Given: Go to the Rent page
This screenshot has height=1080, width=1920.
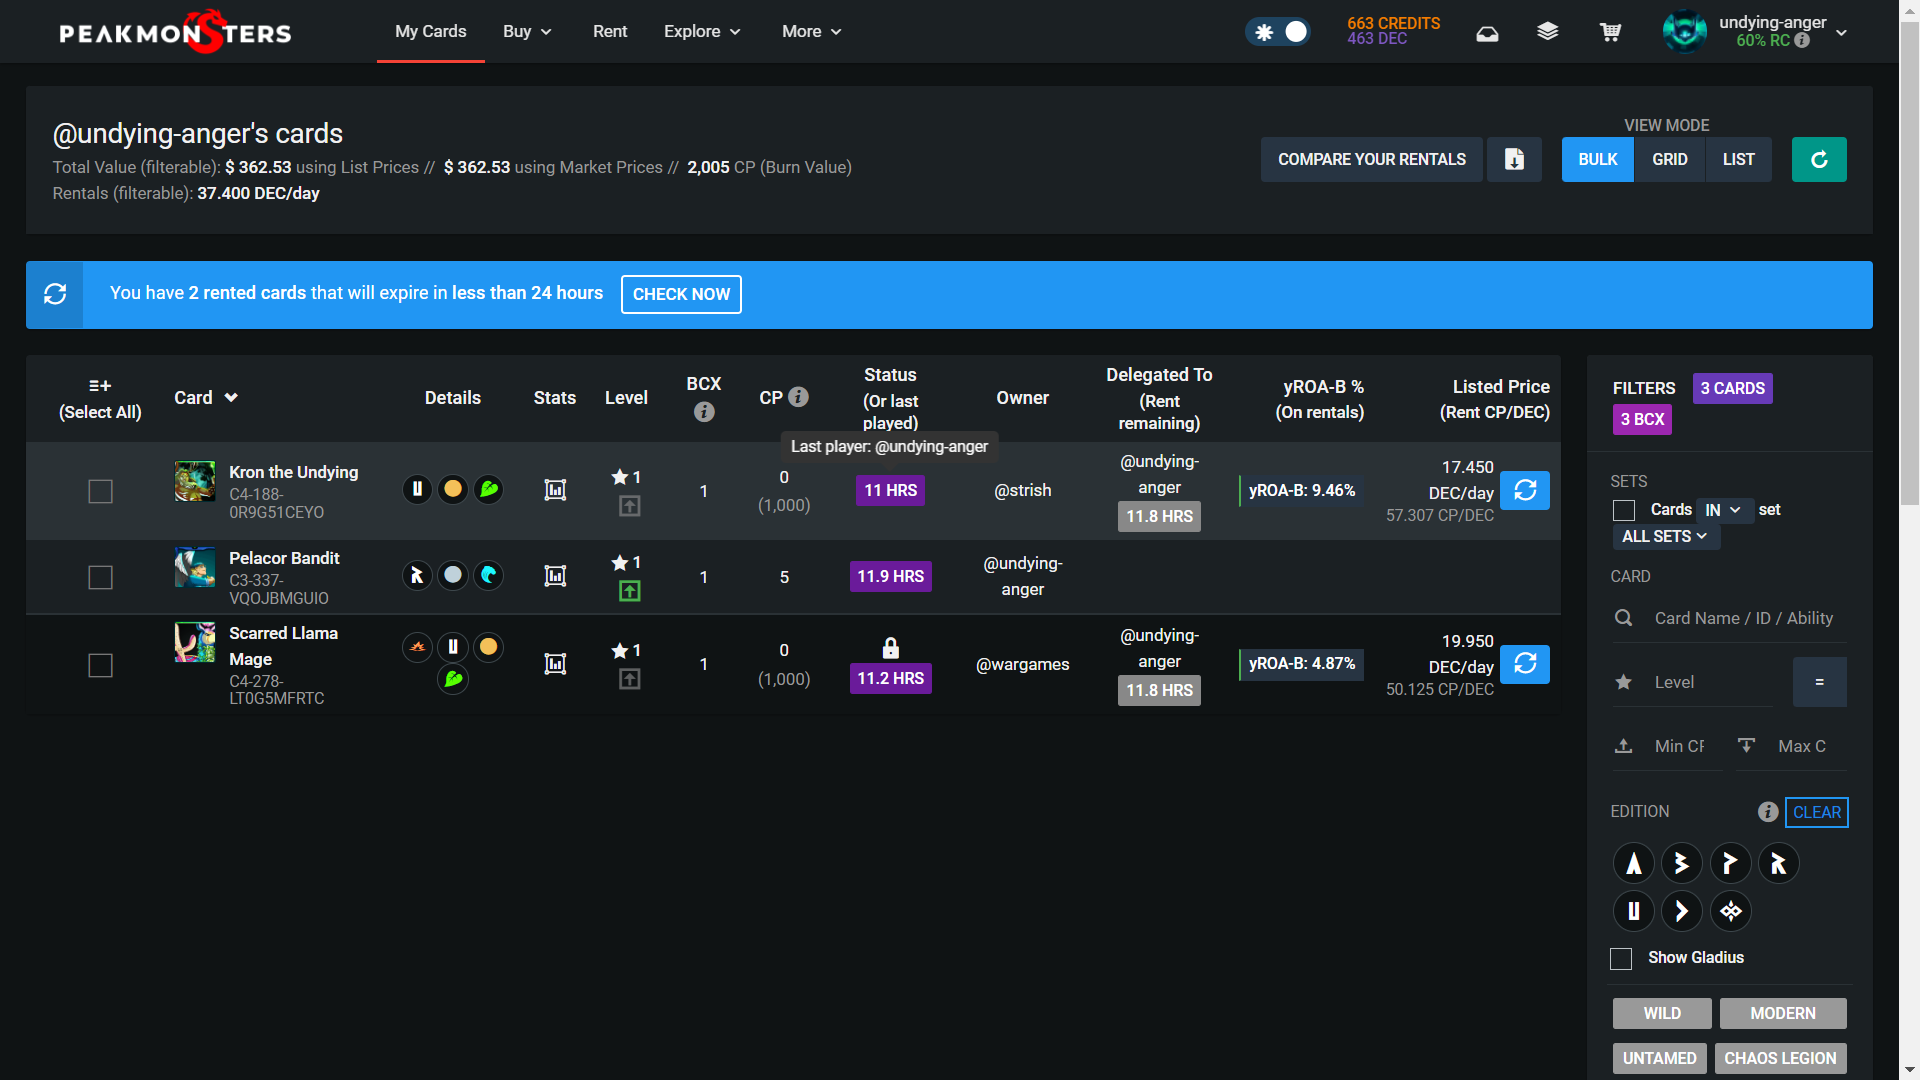Looking at the screenshot, I should [x=610, y=32].
